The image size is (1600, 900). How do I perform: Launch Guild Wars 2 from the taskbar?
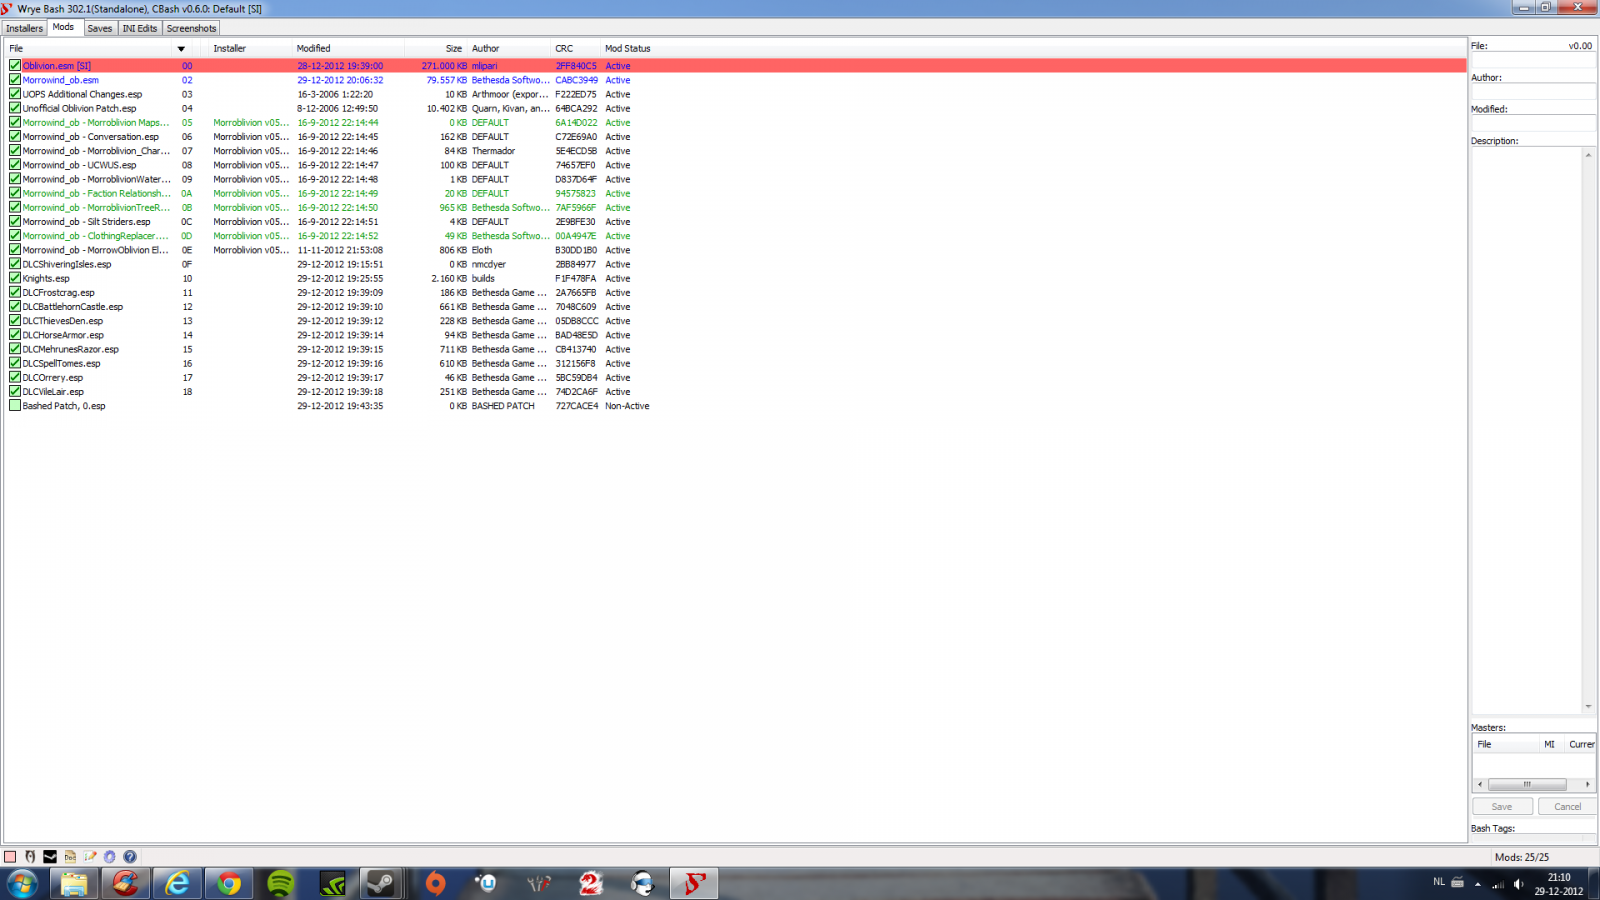591,884
